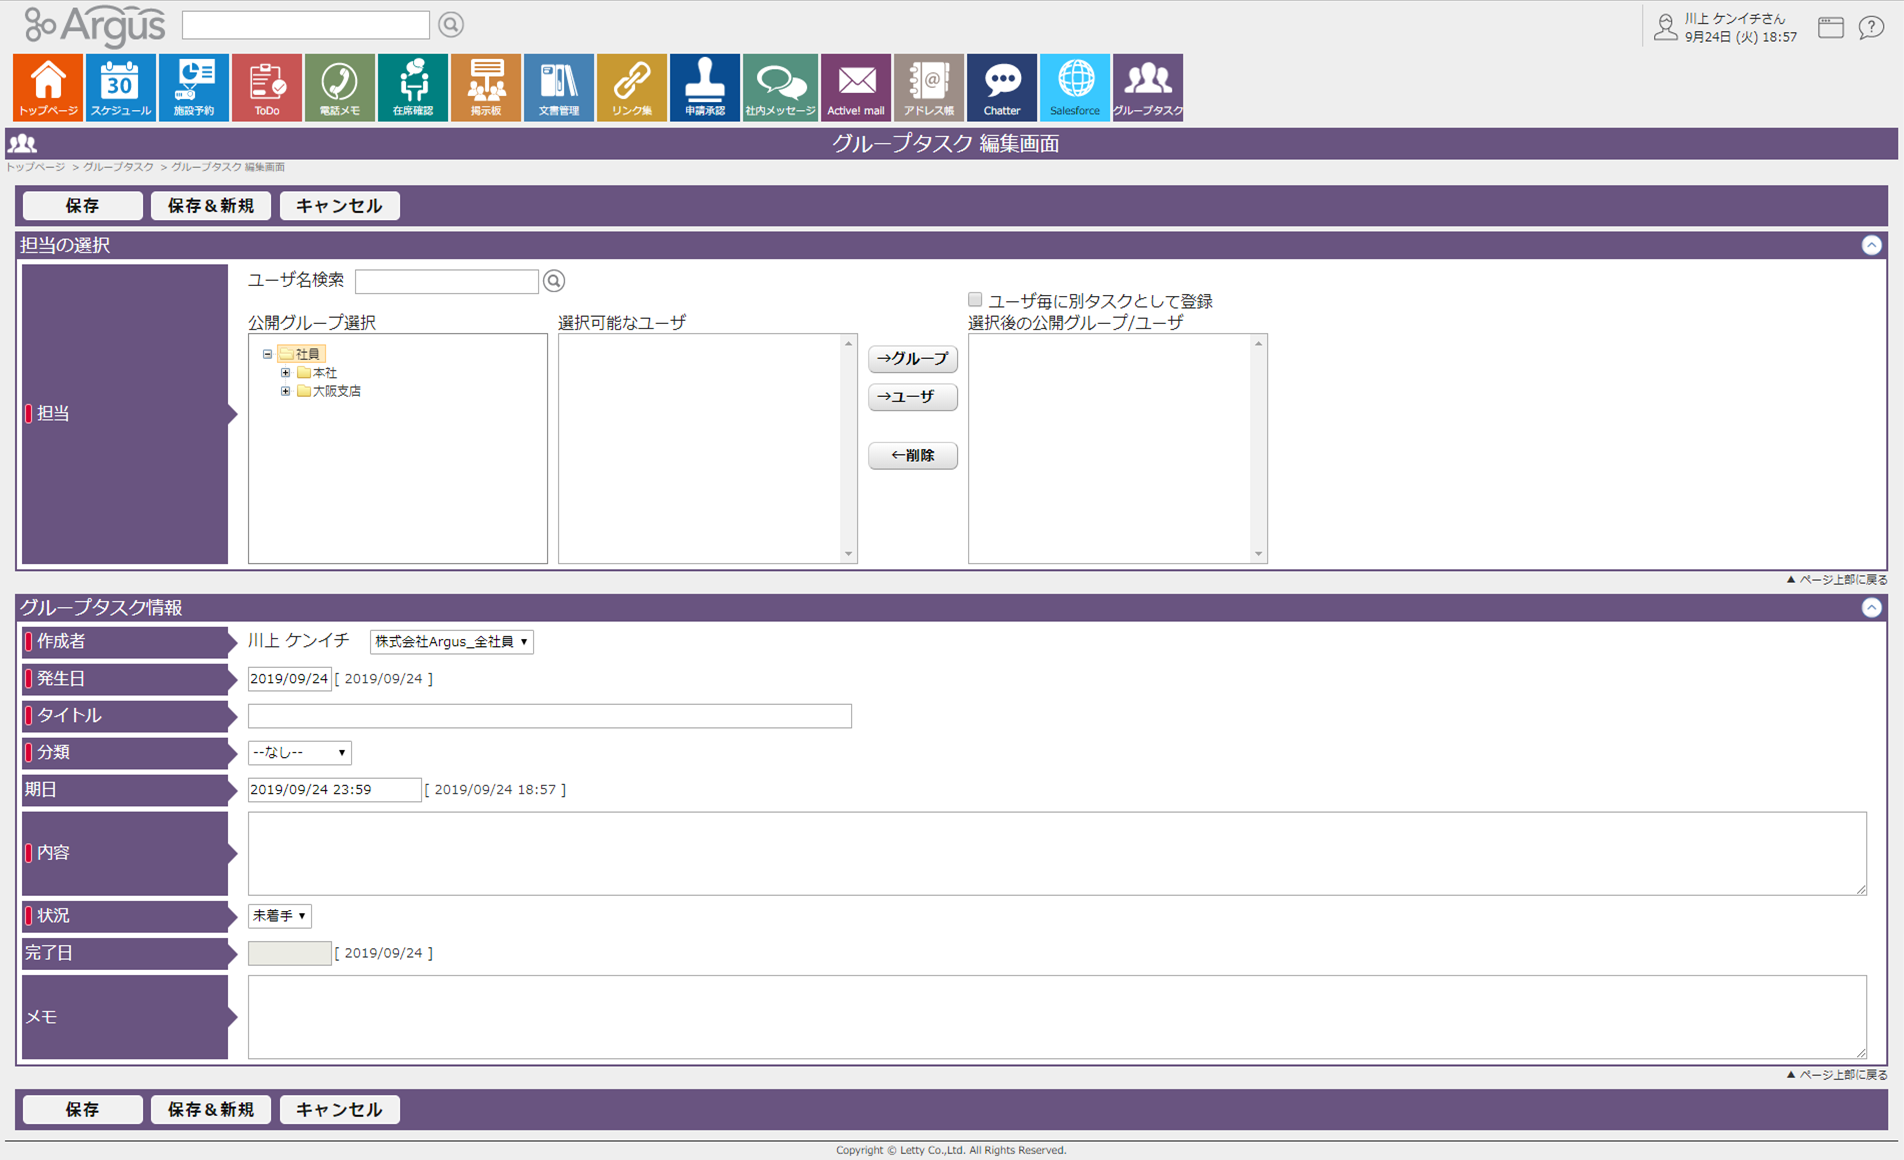Click the Argus logo
Screen dimensions: 1904x1160
click(x=94, y=25)
